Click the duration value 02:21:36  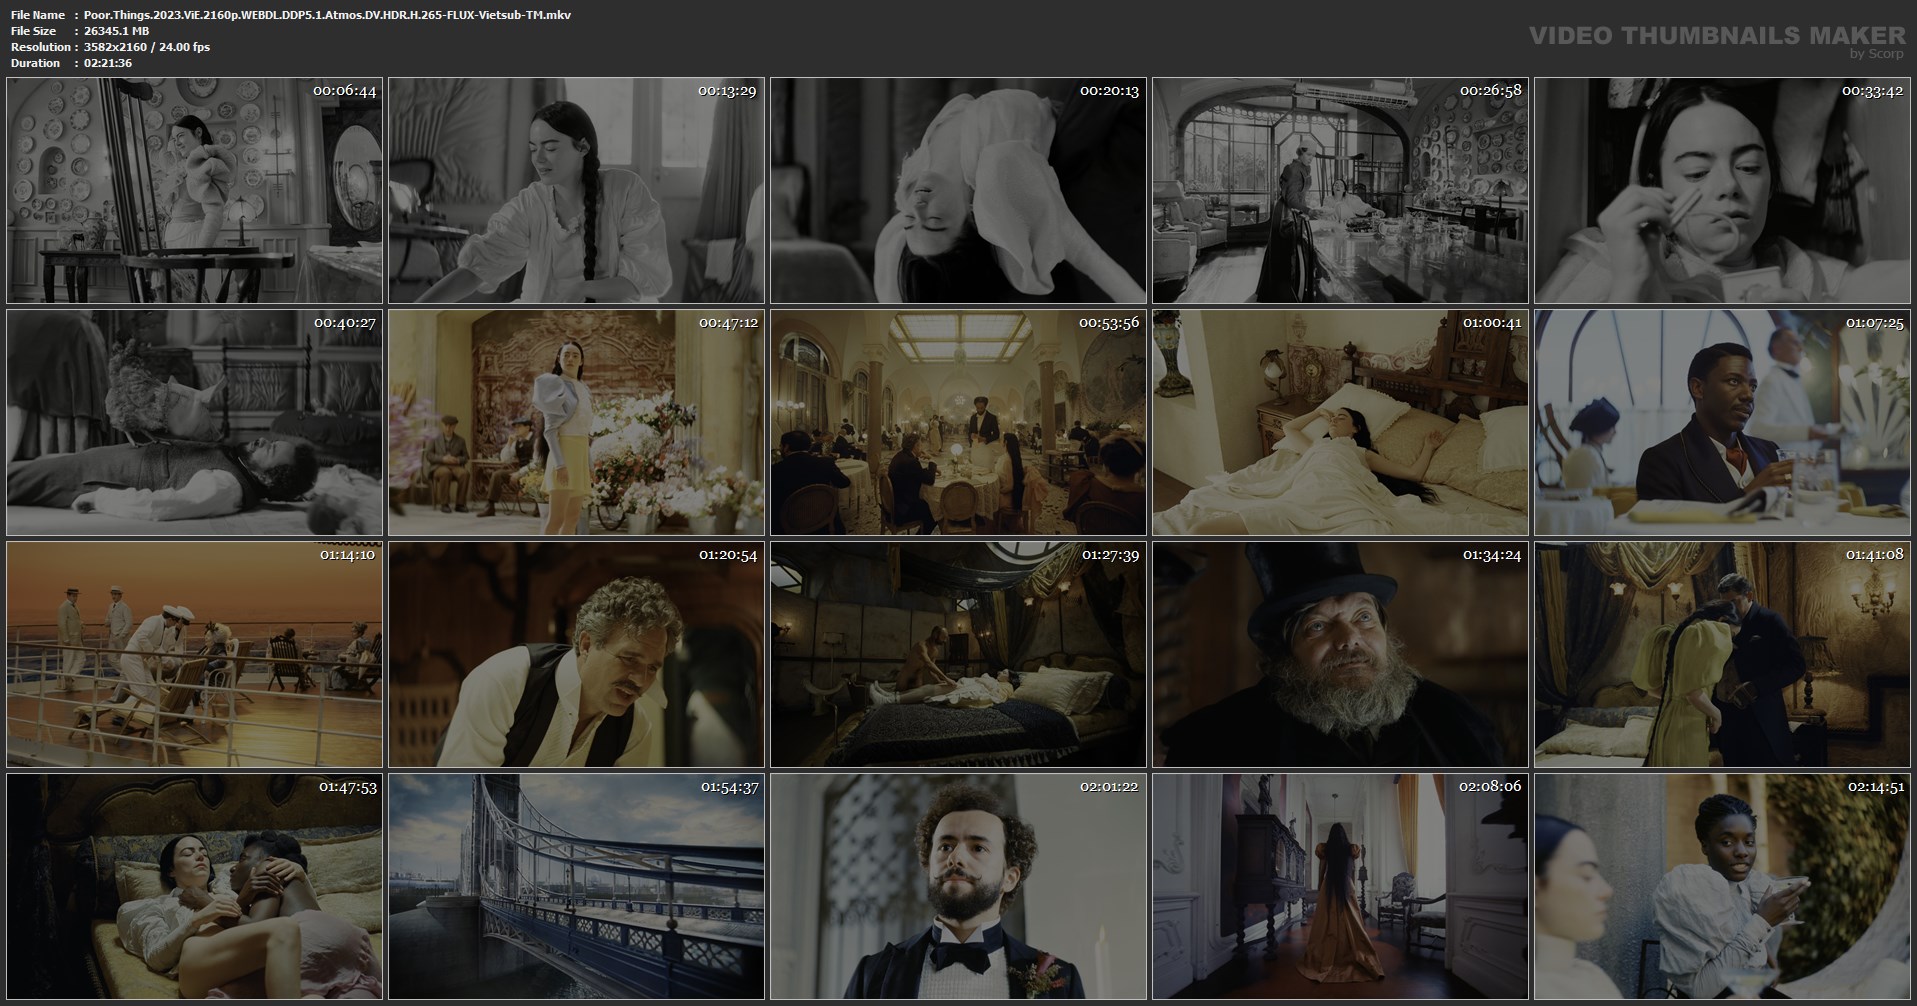[107, 63]
